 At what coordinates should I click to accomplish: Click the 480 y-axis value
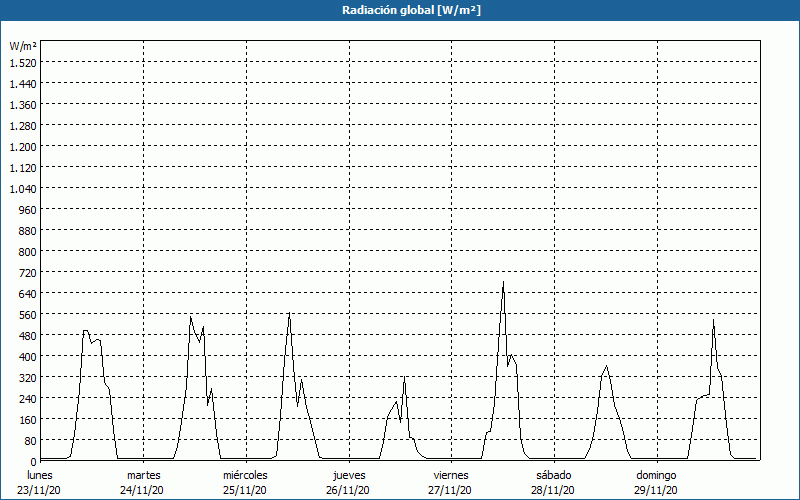pyautogui.click(x=28, y=336)
